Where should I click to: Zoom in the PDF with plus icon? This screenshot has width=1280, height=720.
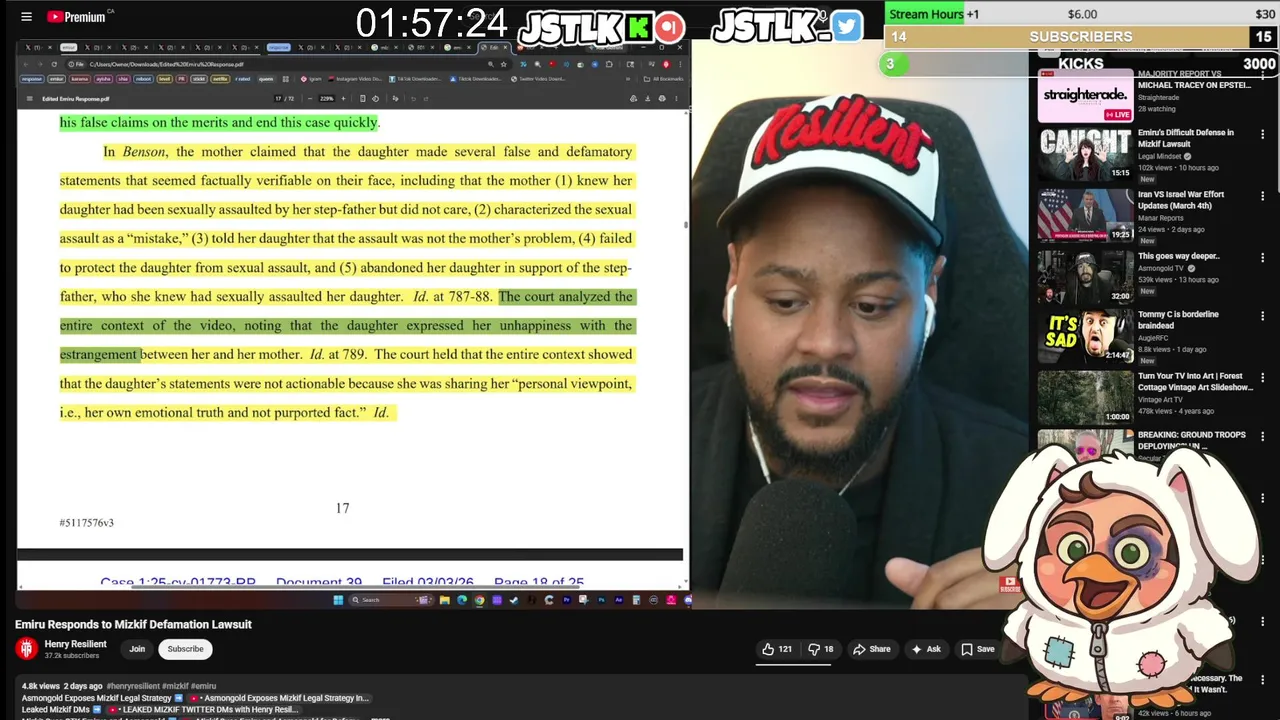pos(343,98)
